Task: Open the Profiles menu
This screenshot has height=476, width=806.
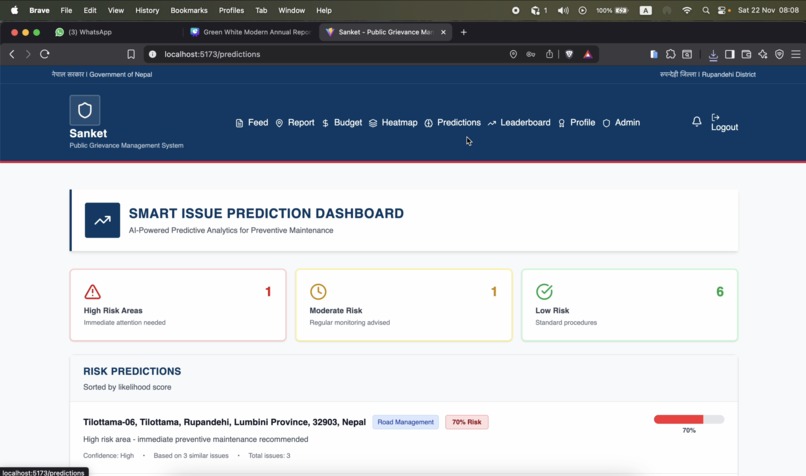Action: [x=231, y=10]
